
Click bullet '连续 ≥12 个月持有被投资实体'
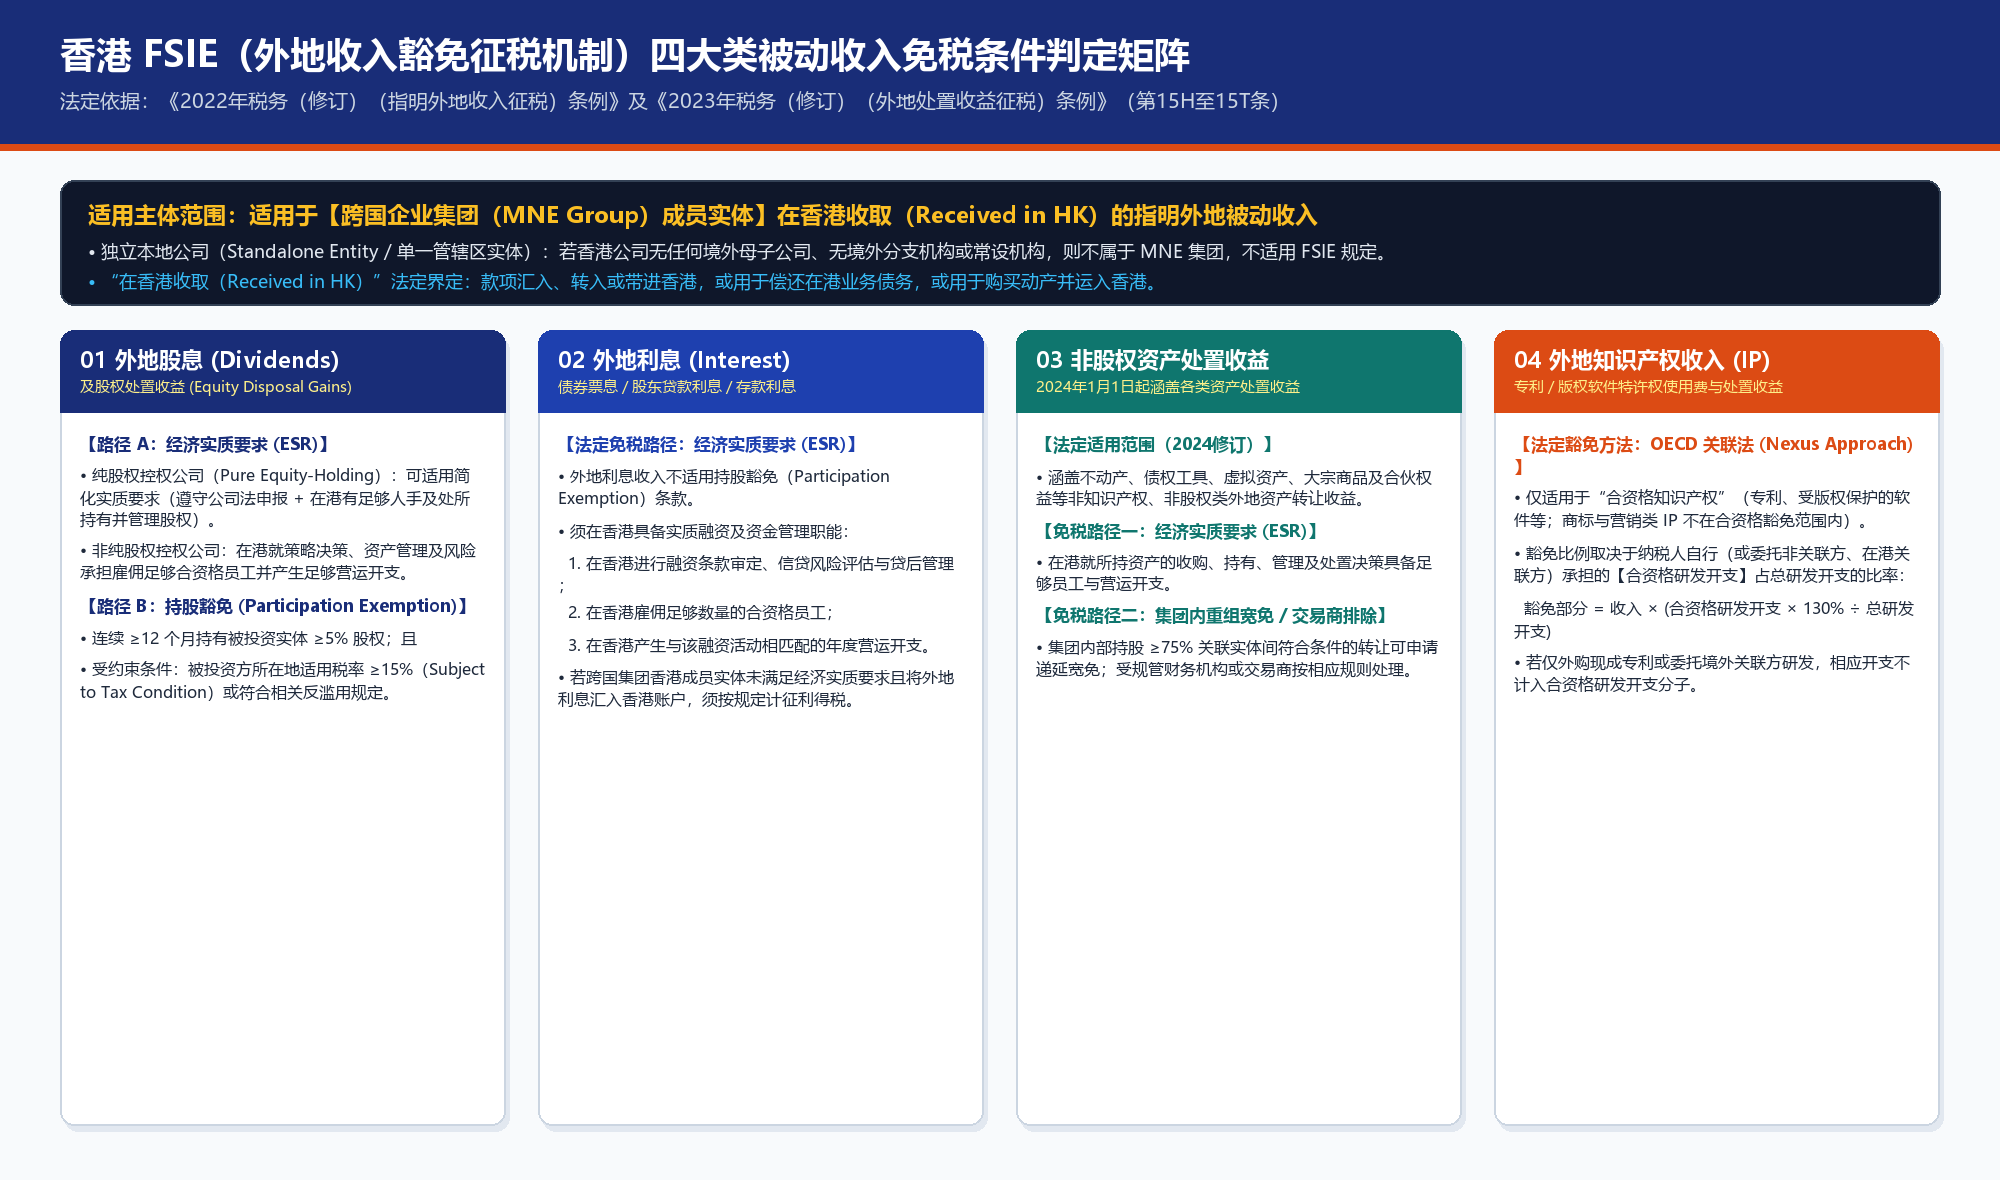coord(248,638)
